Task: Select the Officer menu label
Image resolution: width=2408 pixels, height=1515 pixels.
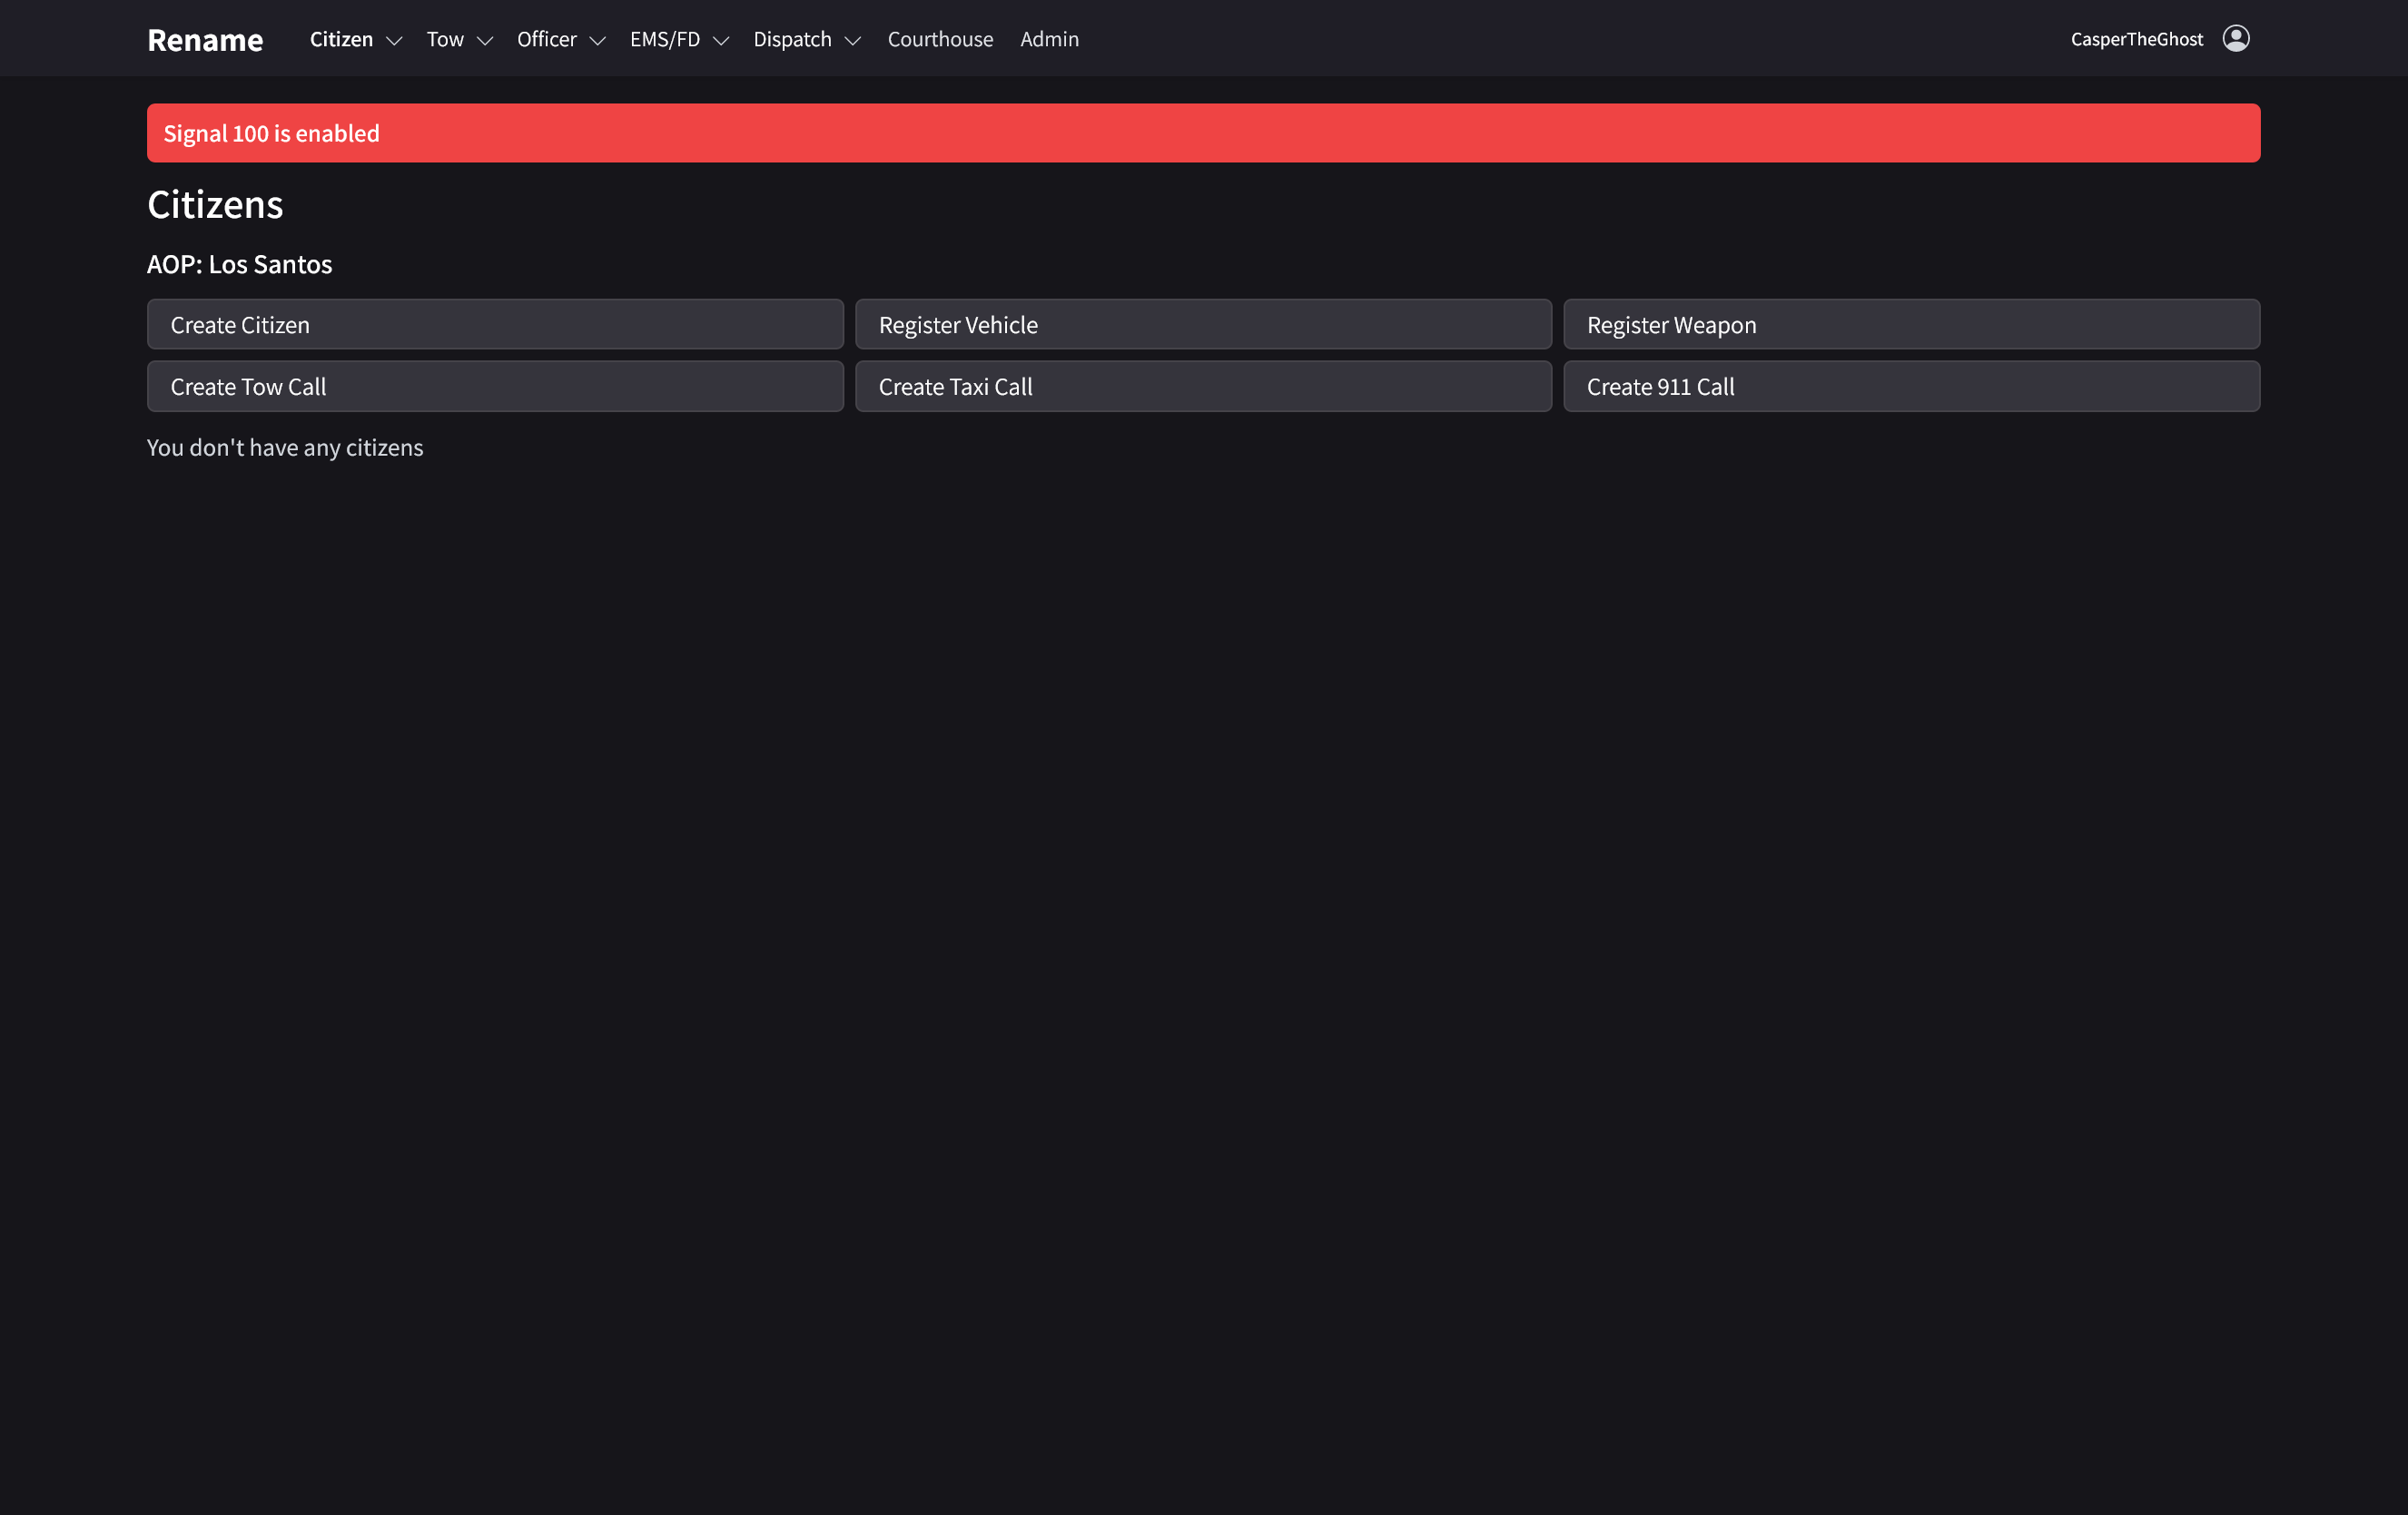Action: tap(546, 39)
